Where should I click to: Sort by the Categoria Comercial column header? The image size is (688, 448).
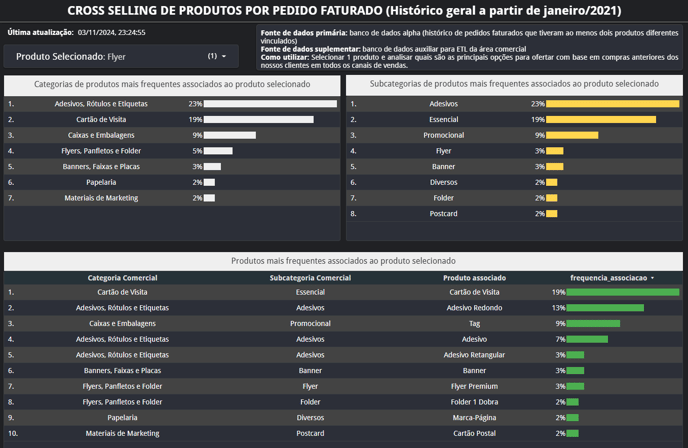coord(122,277)
